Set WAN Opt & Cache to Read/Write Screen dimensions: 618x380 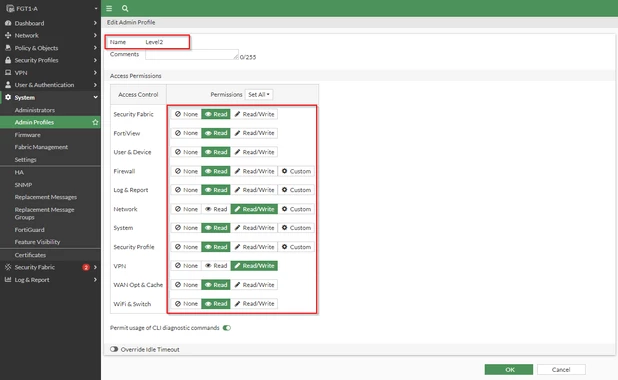pyautogui.click(x=254, y=285)
